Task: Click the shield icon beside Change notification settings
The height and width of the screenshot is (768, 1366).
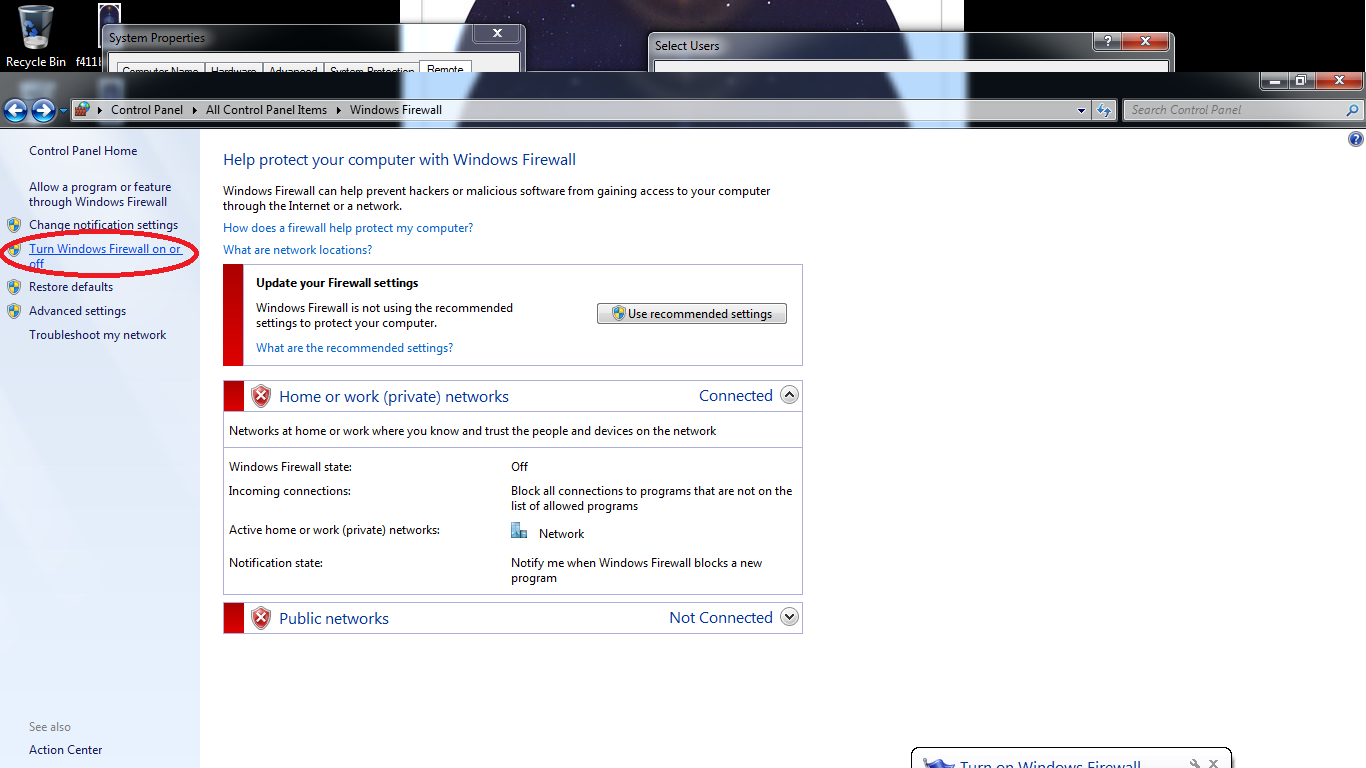Action: pyautogui.click(x=15, y=224)
